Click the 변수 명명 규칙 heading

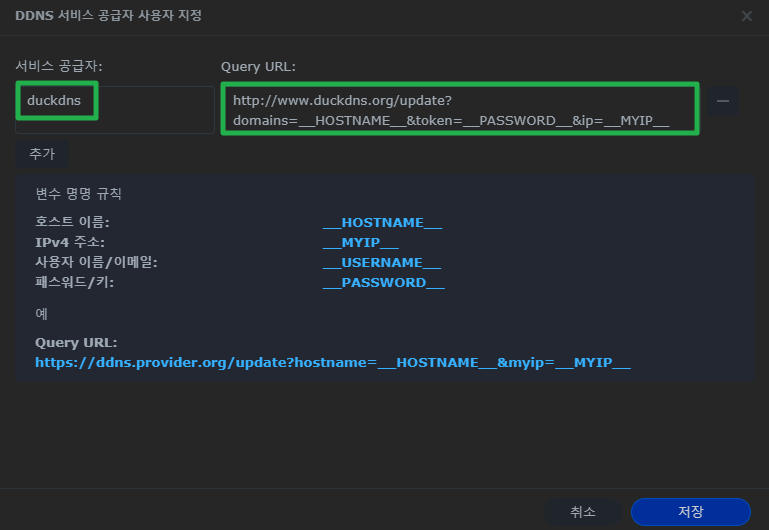pyautogui.click(x=78, y=193)
